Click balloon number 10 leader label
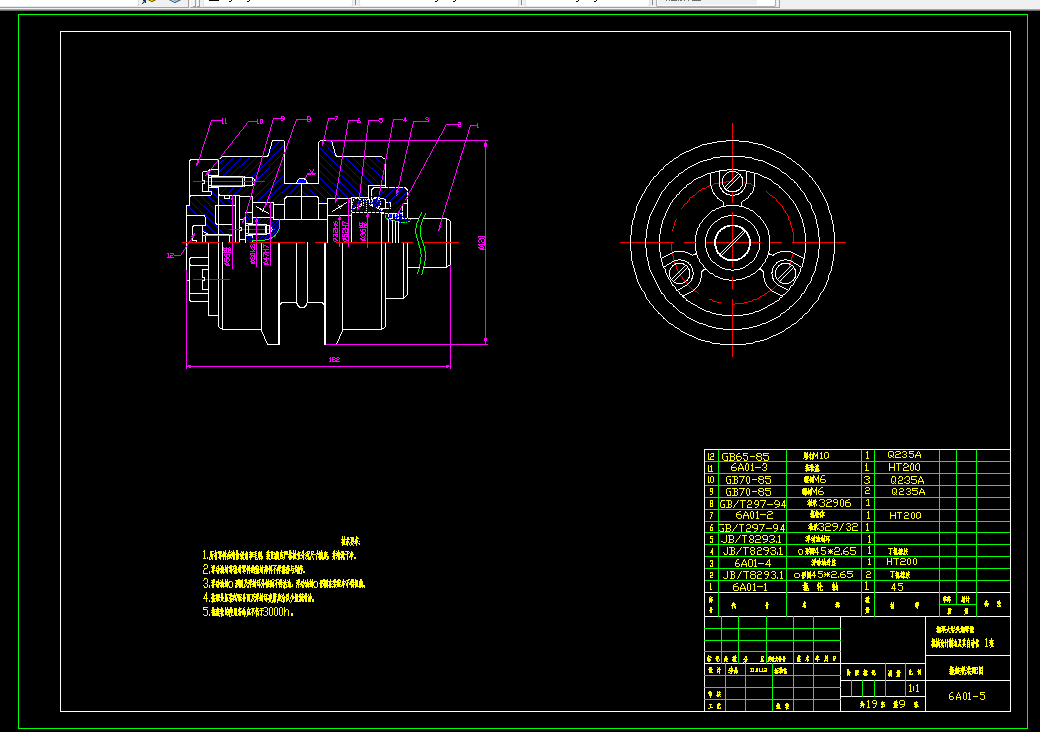Image resolution: width=1040 pixels, height=732 pixels. click(259, 121)
